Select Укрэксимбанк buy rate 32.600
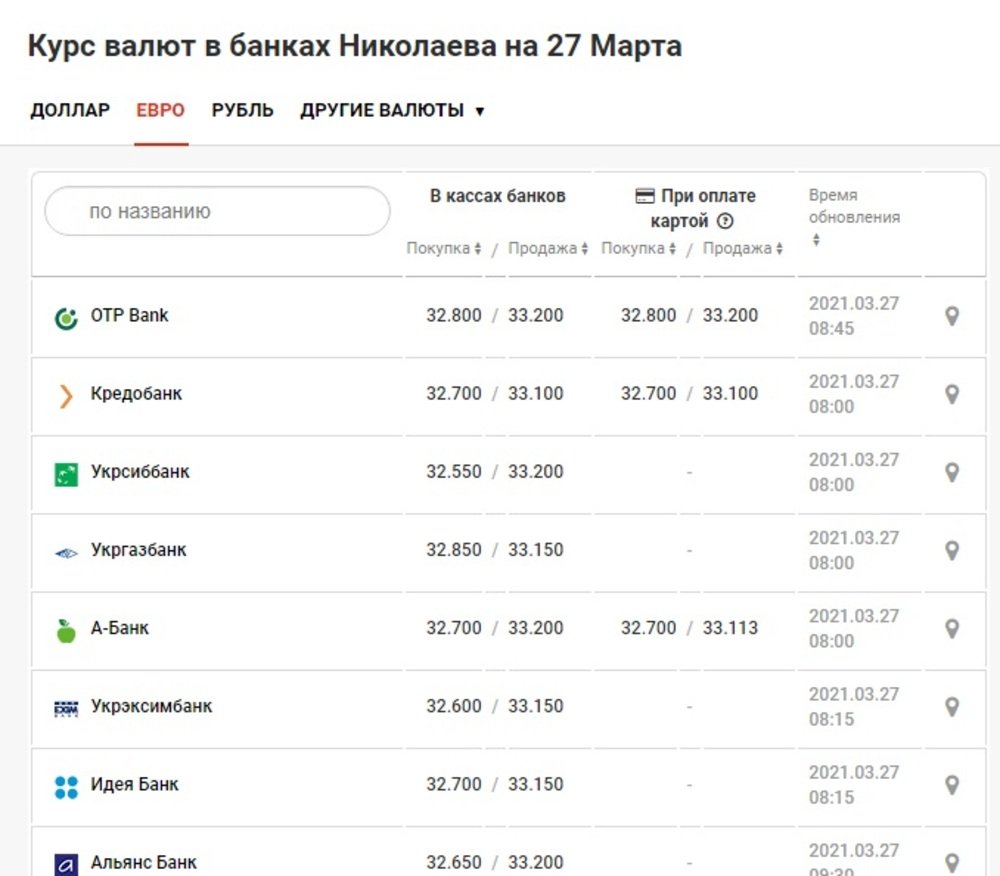 click(x=454, y=706)
